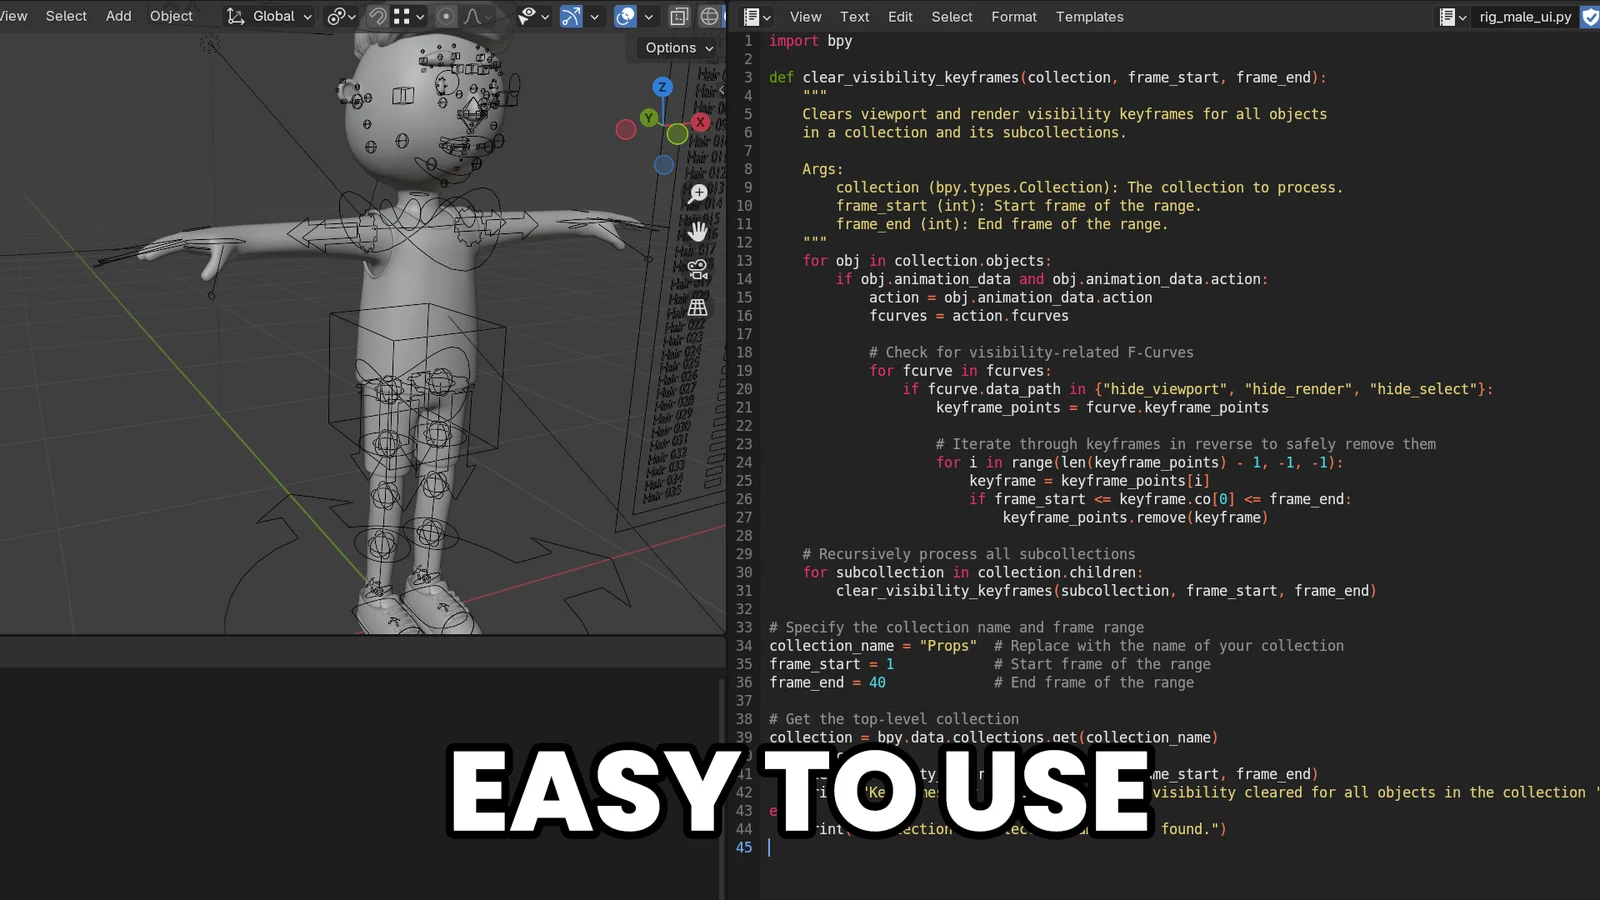Collapse the outliner using the left arrow button
Viewport: 1600px width, 900px height.
(721, 90)
